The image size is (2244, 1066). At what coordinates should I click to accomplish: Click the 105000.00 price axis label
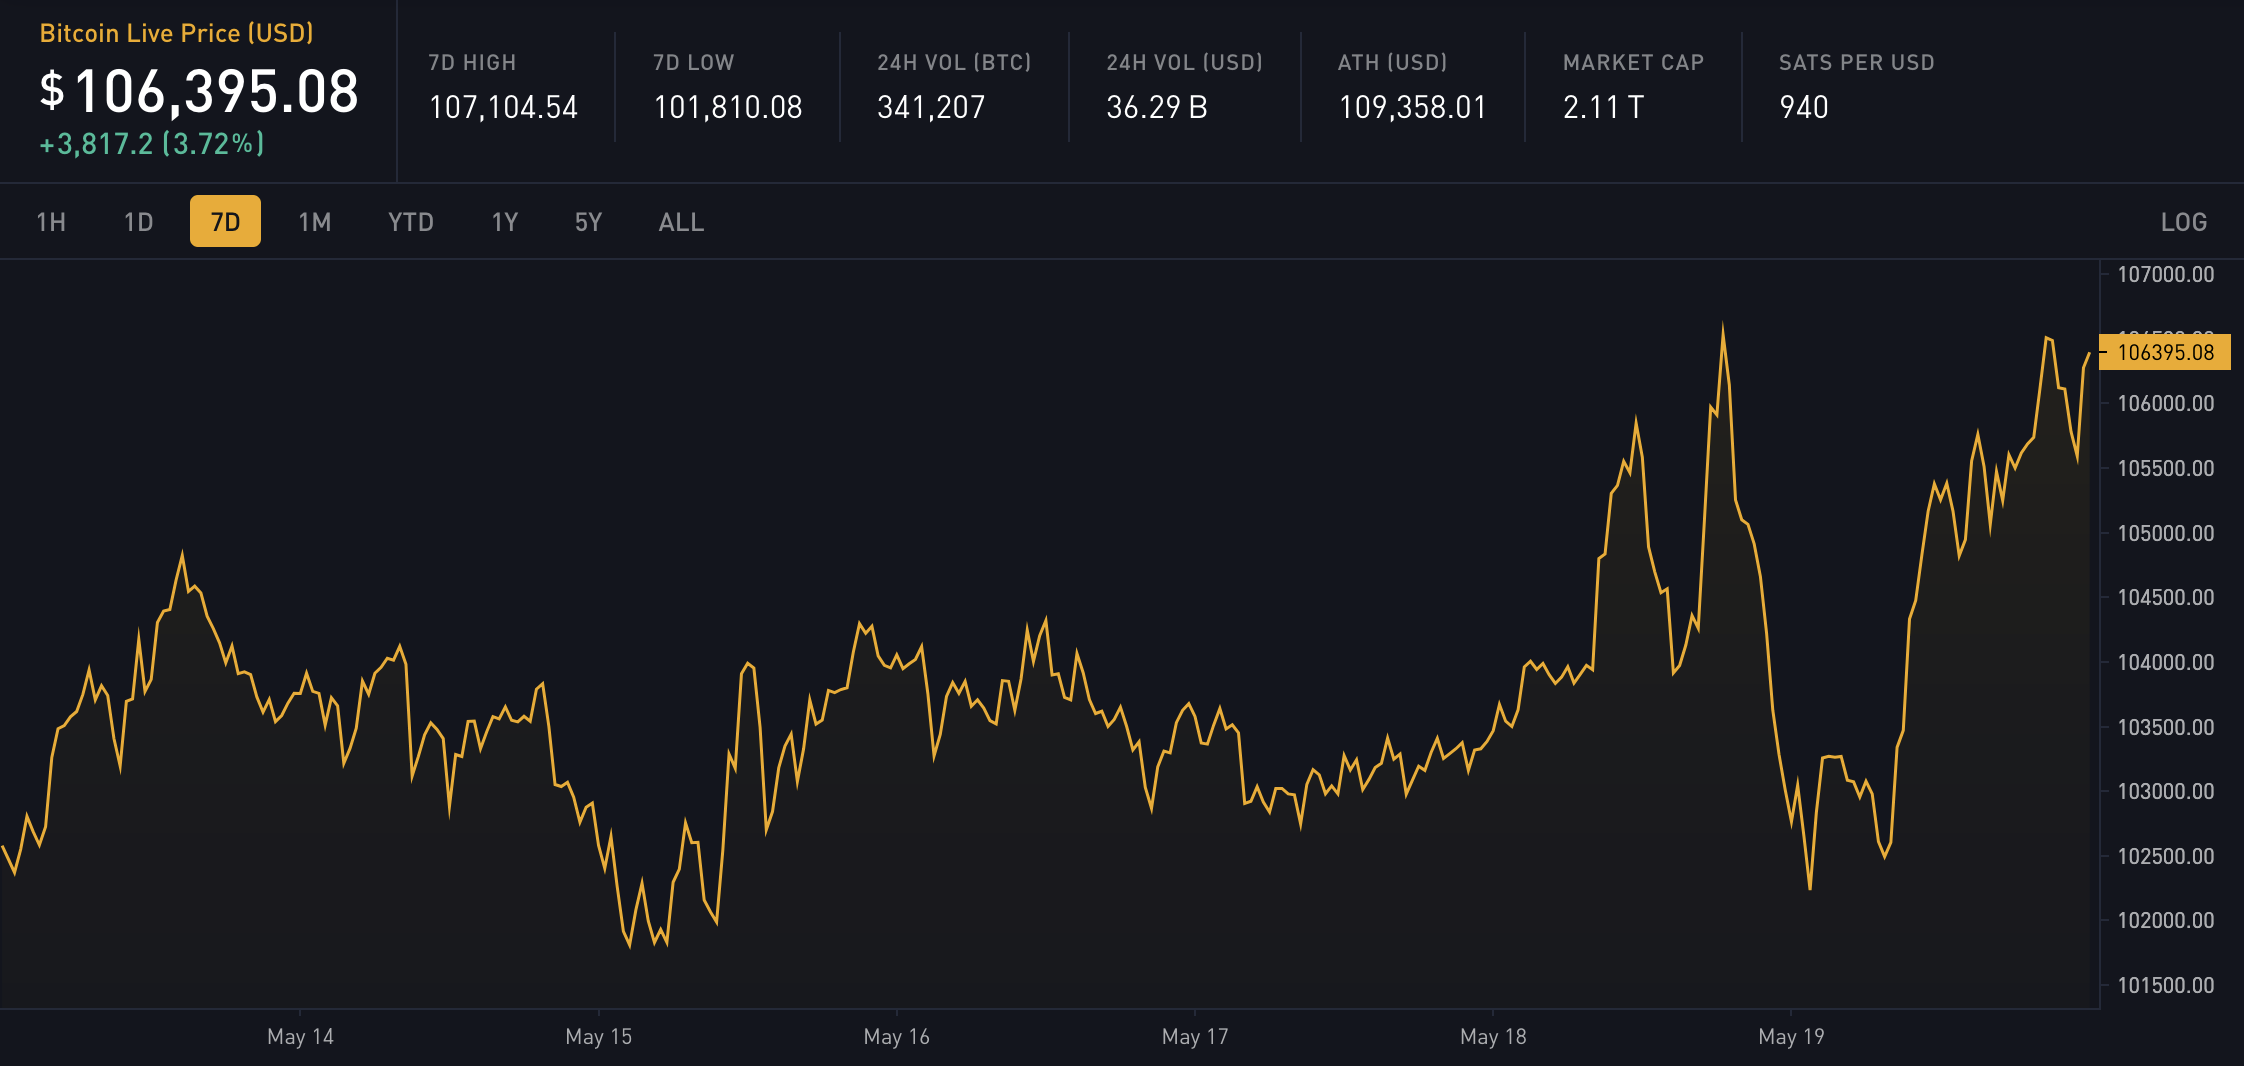2166,533
